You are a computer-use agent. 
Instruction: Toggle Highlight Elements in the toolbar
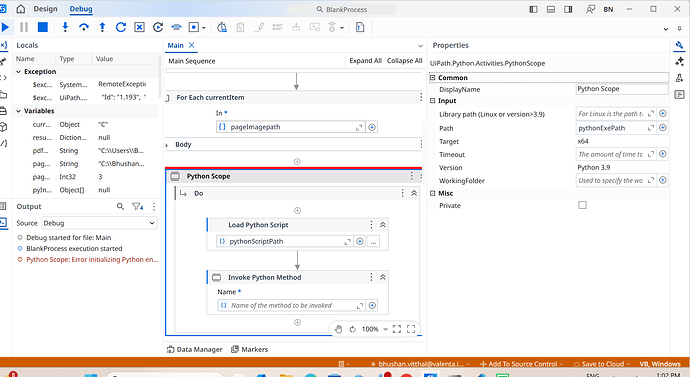point(259,27)
